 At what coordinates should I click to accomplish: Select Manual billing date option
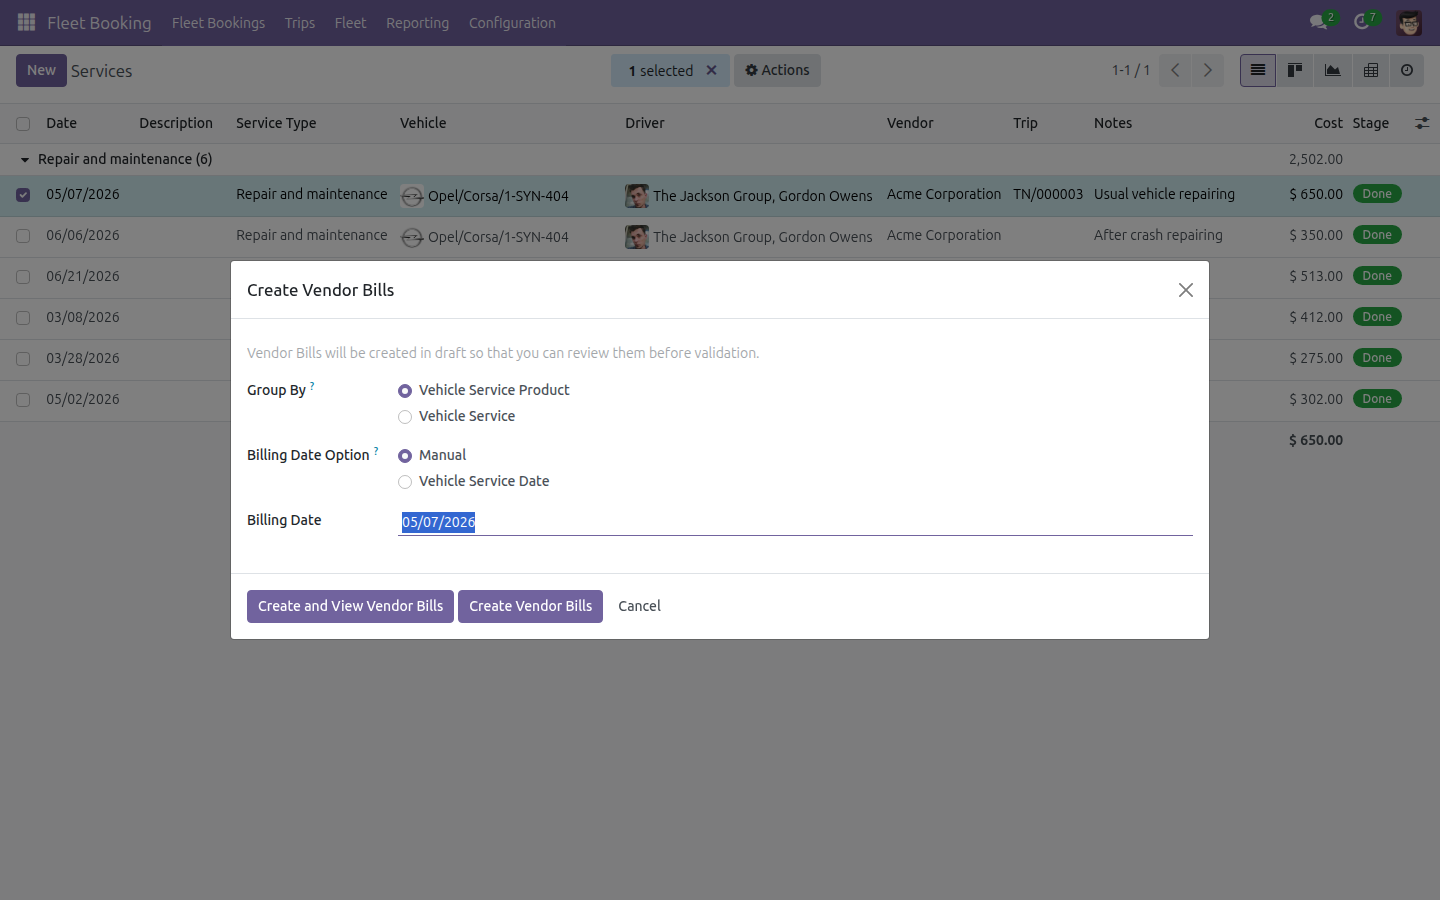point(405,456)
